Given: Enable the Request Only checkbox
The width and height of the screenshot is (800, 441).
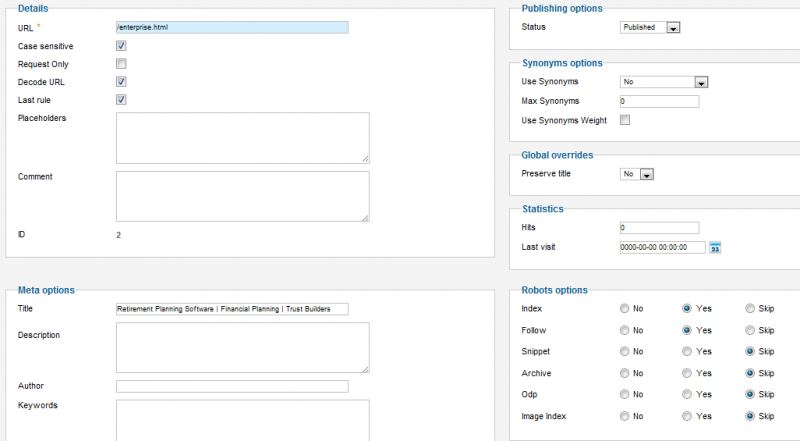Looking at the screenshot, I should pos(121,64).
